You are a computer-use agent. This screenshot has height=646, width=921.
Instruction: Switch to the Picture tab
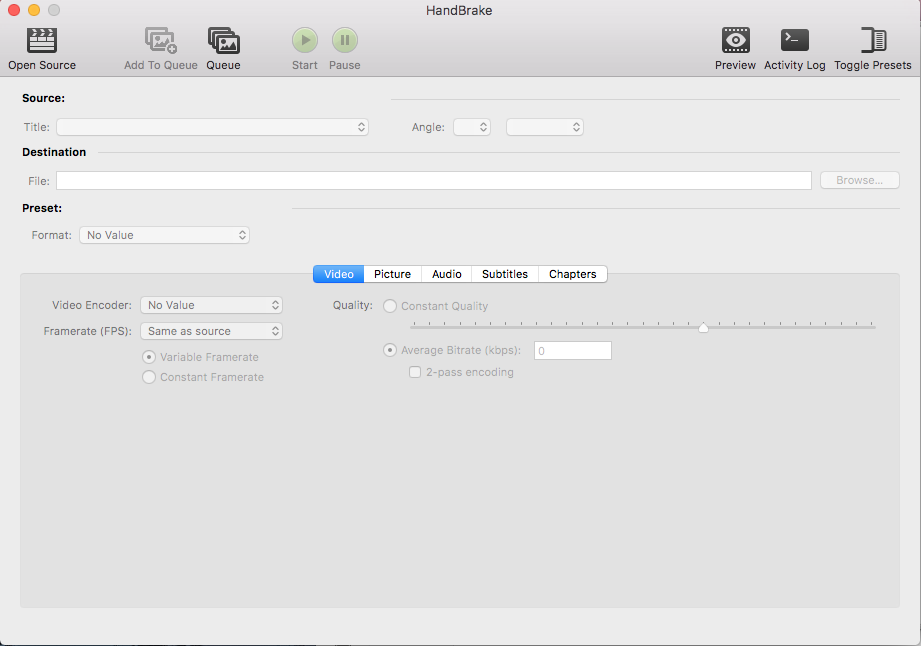point(392,274)
